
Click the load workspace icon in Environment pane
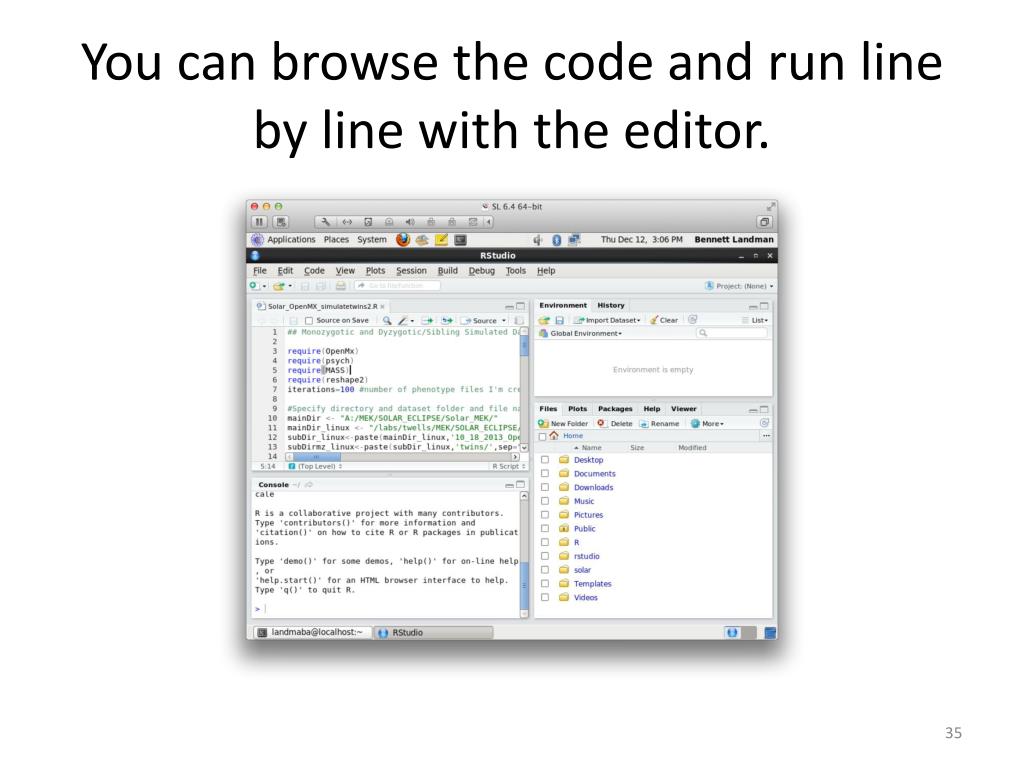point(543,320)
